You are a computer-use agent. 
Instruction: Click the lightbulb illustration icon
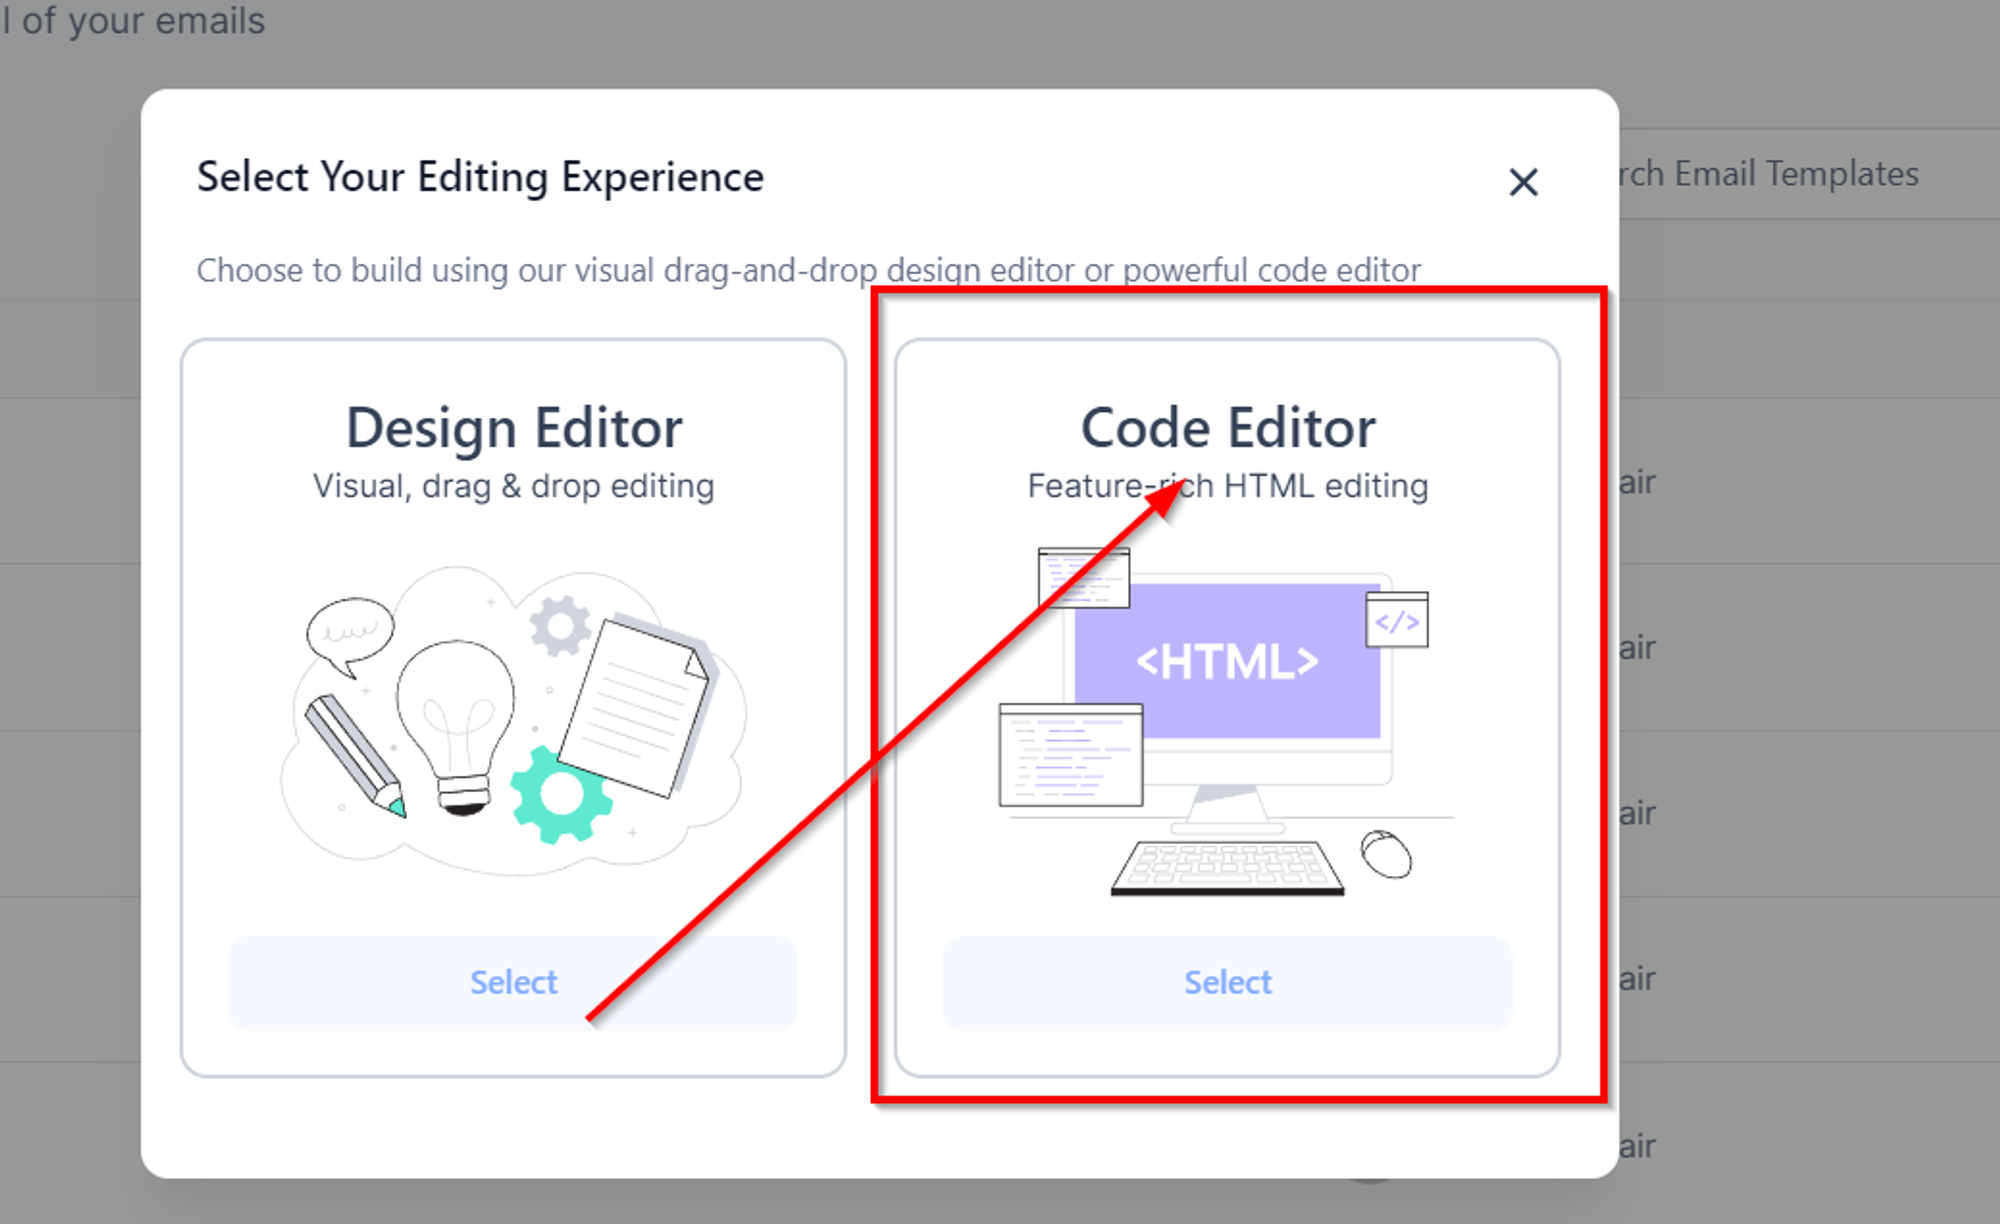456,727
